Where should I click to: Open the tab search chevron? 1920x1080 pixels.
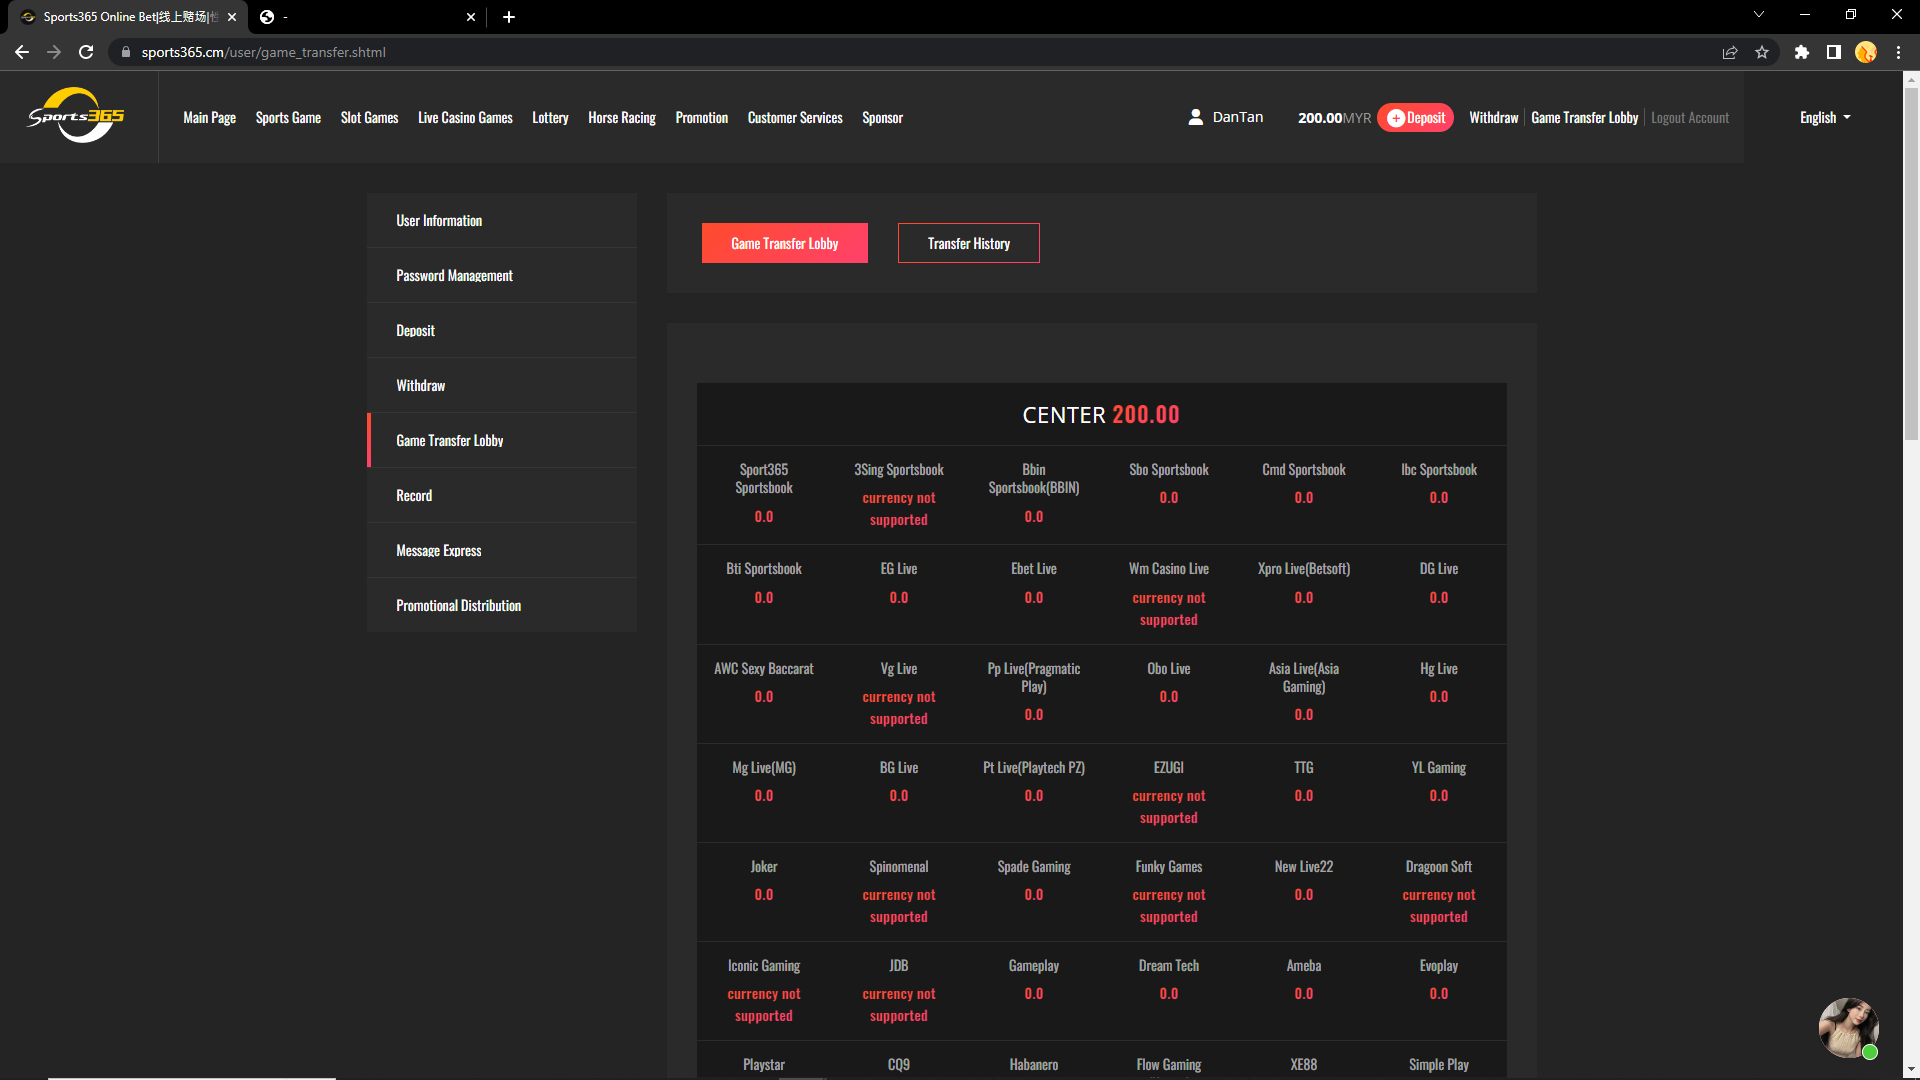coord(1759,15)
